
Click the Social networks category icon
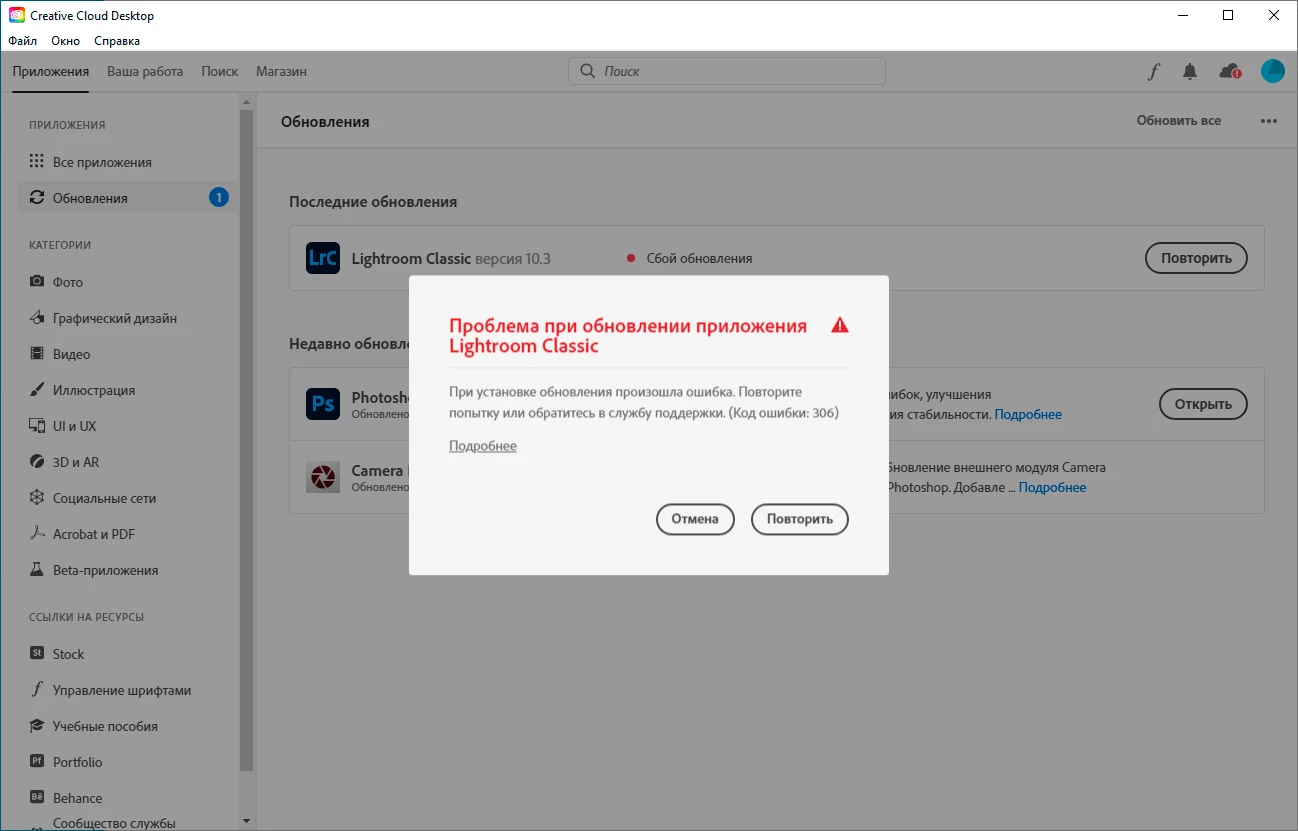coord(37,498)
